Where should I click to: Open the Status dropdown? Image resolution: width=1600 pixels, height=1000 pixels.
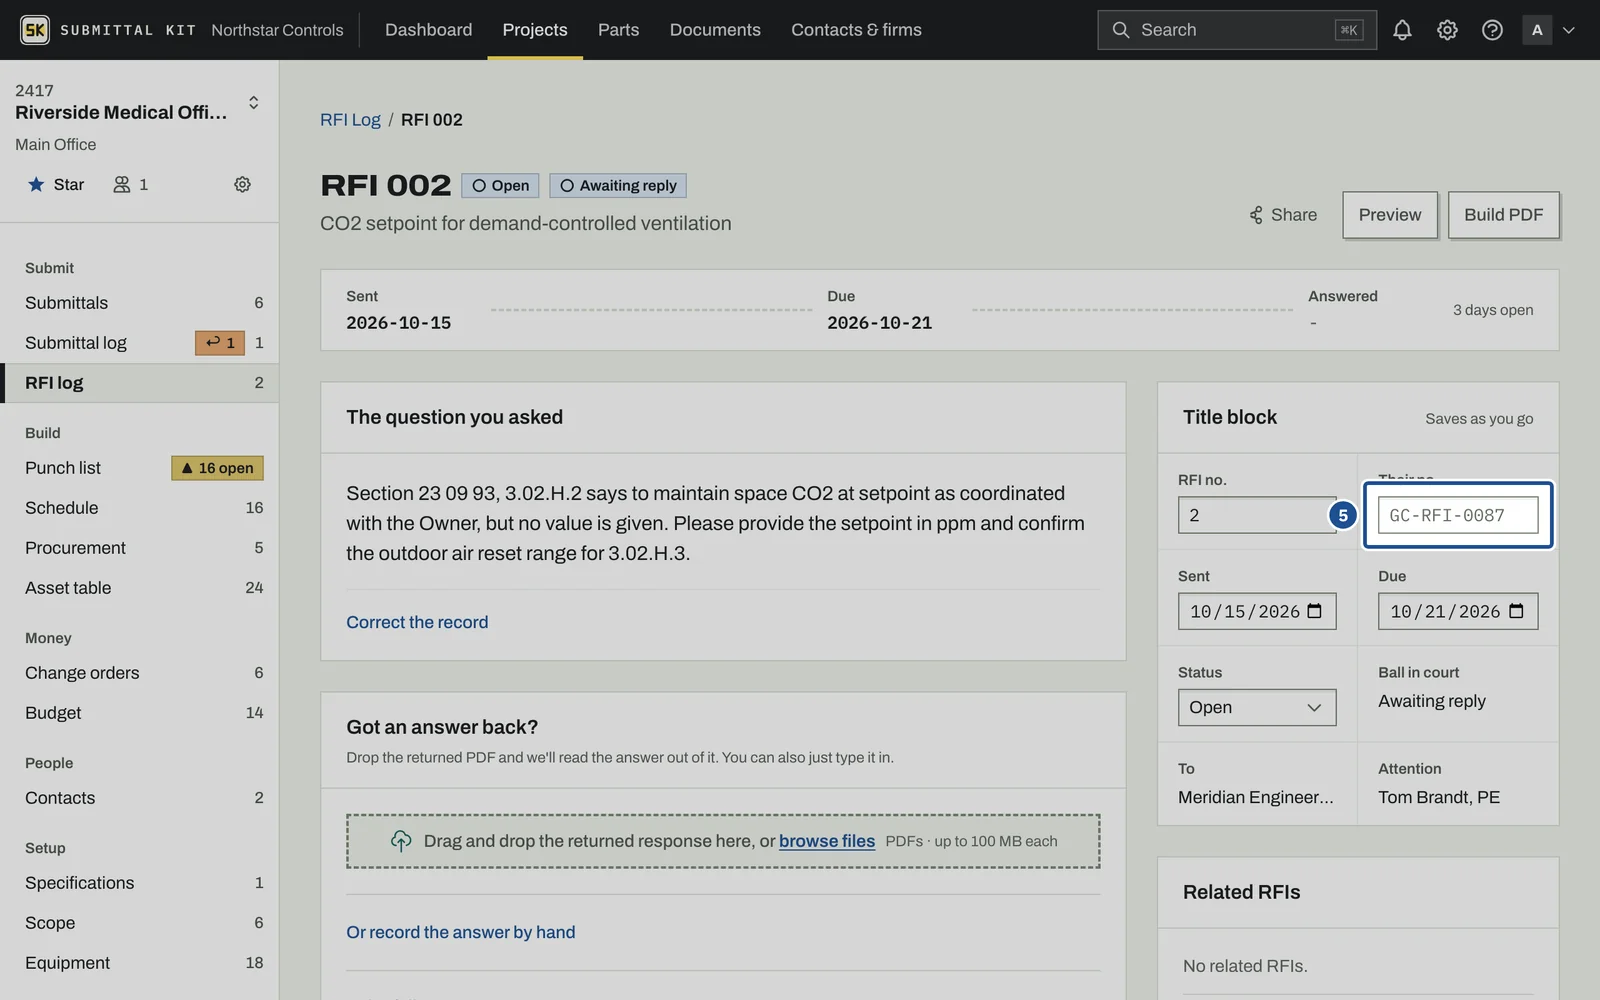click(1257, 707)
